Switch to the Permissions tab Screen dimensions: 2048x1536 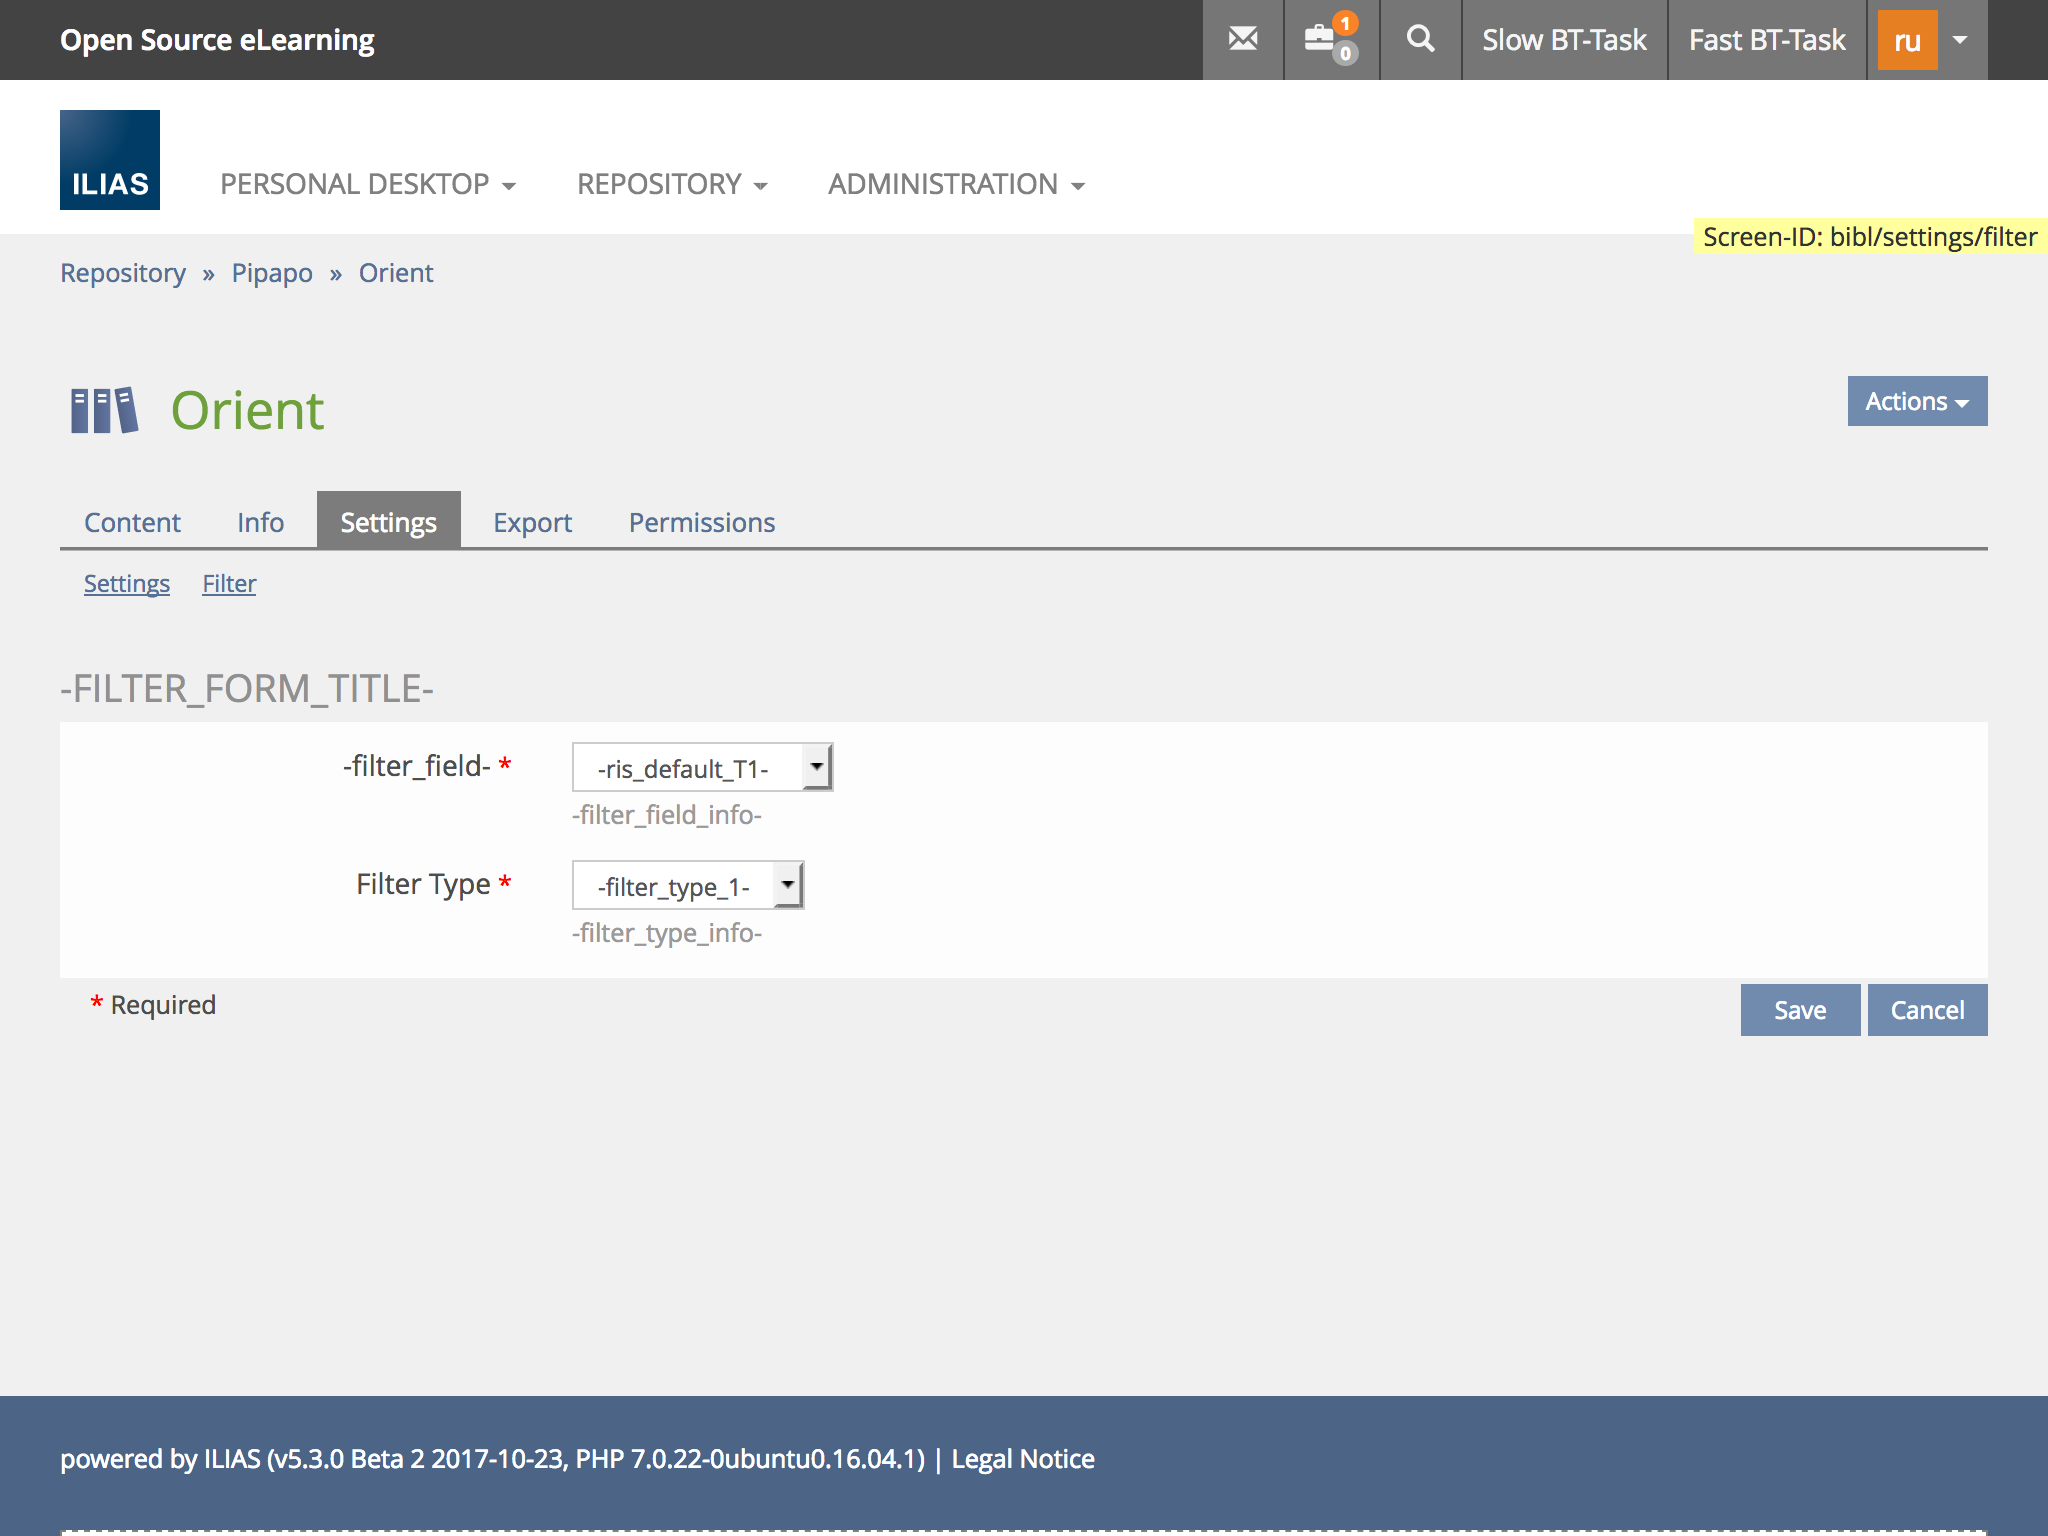(701, 522)
